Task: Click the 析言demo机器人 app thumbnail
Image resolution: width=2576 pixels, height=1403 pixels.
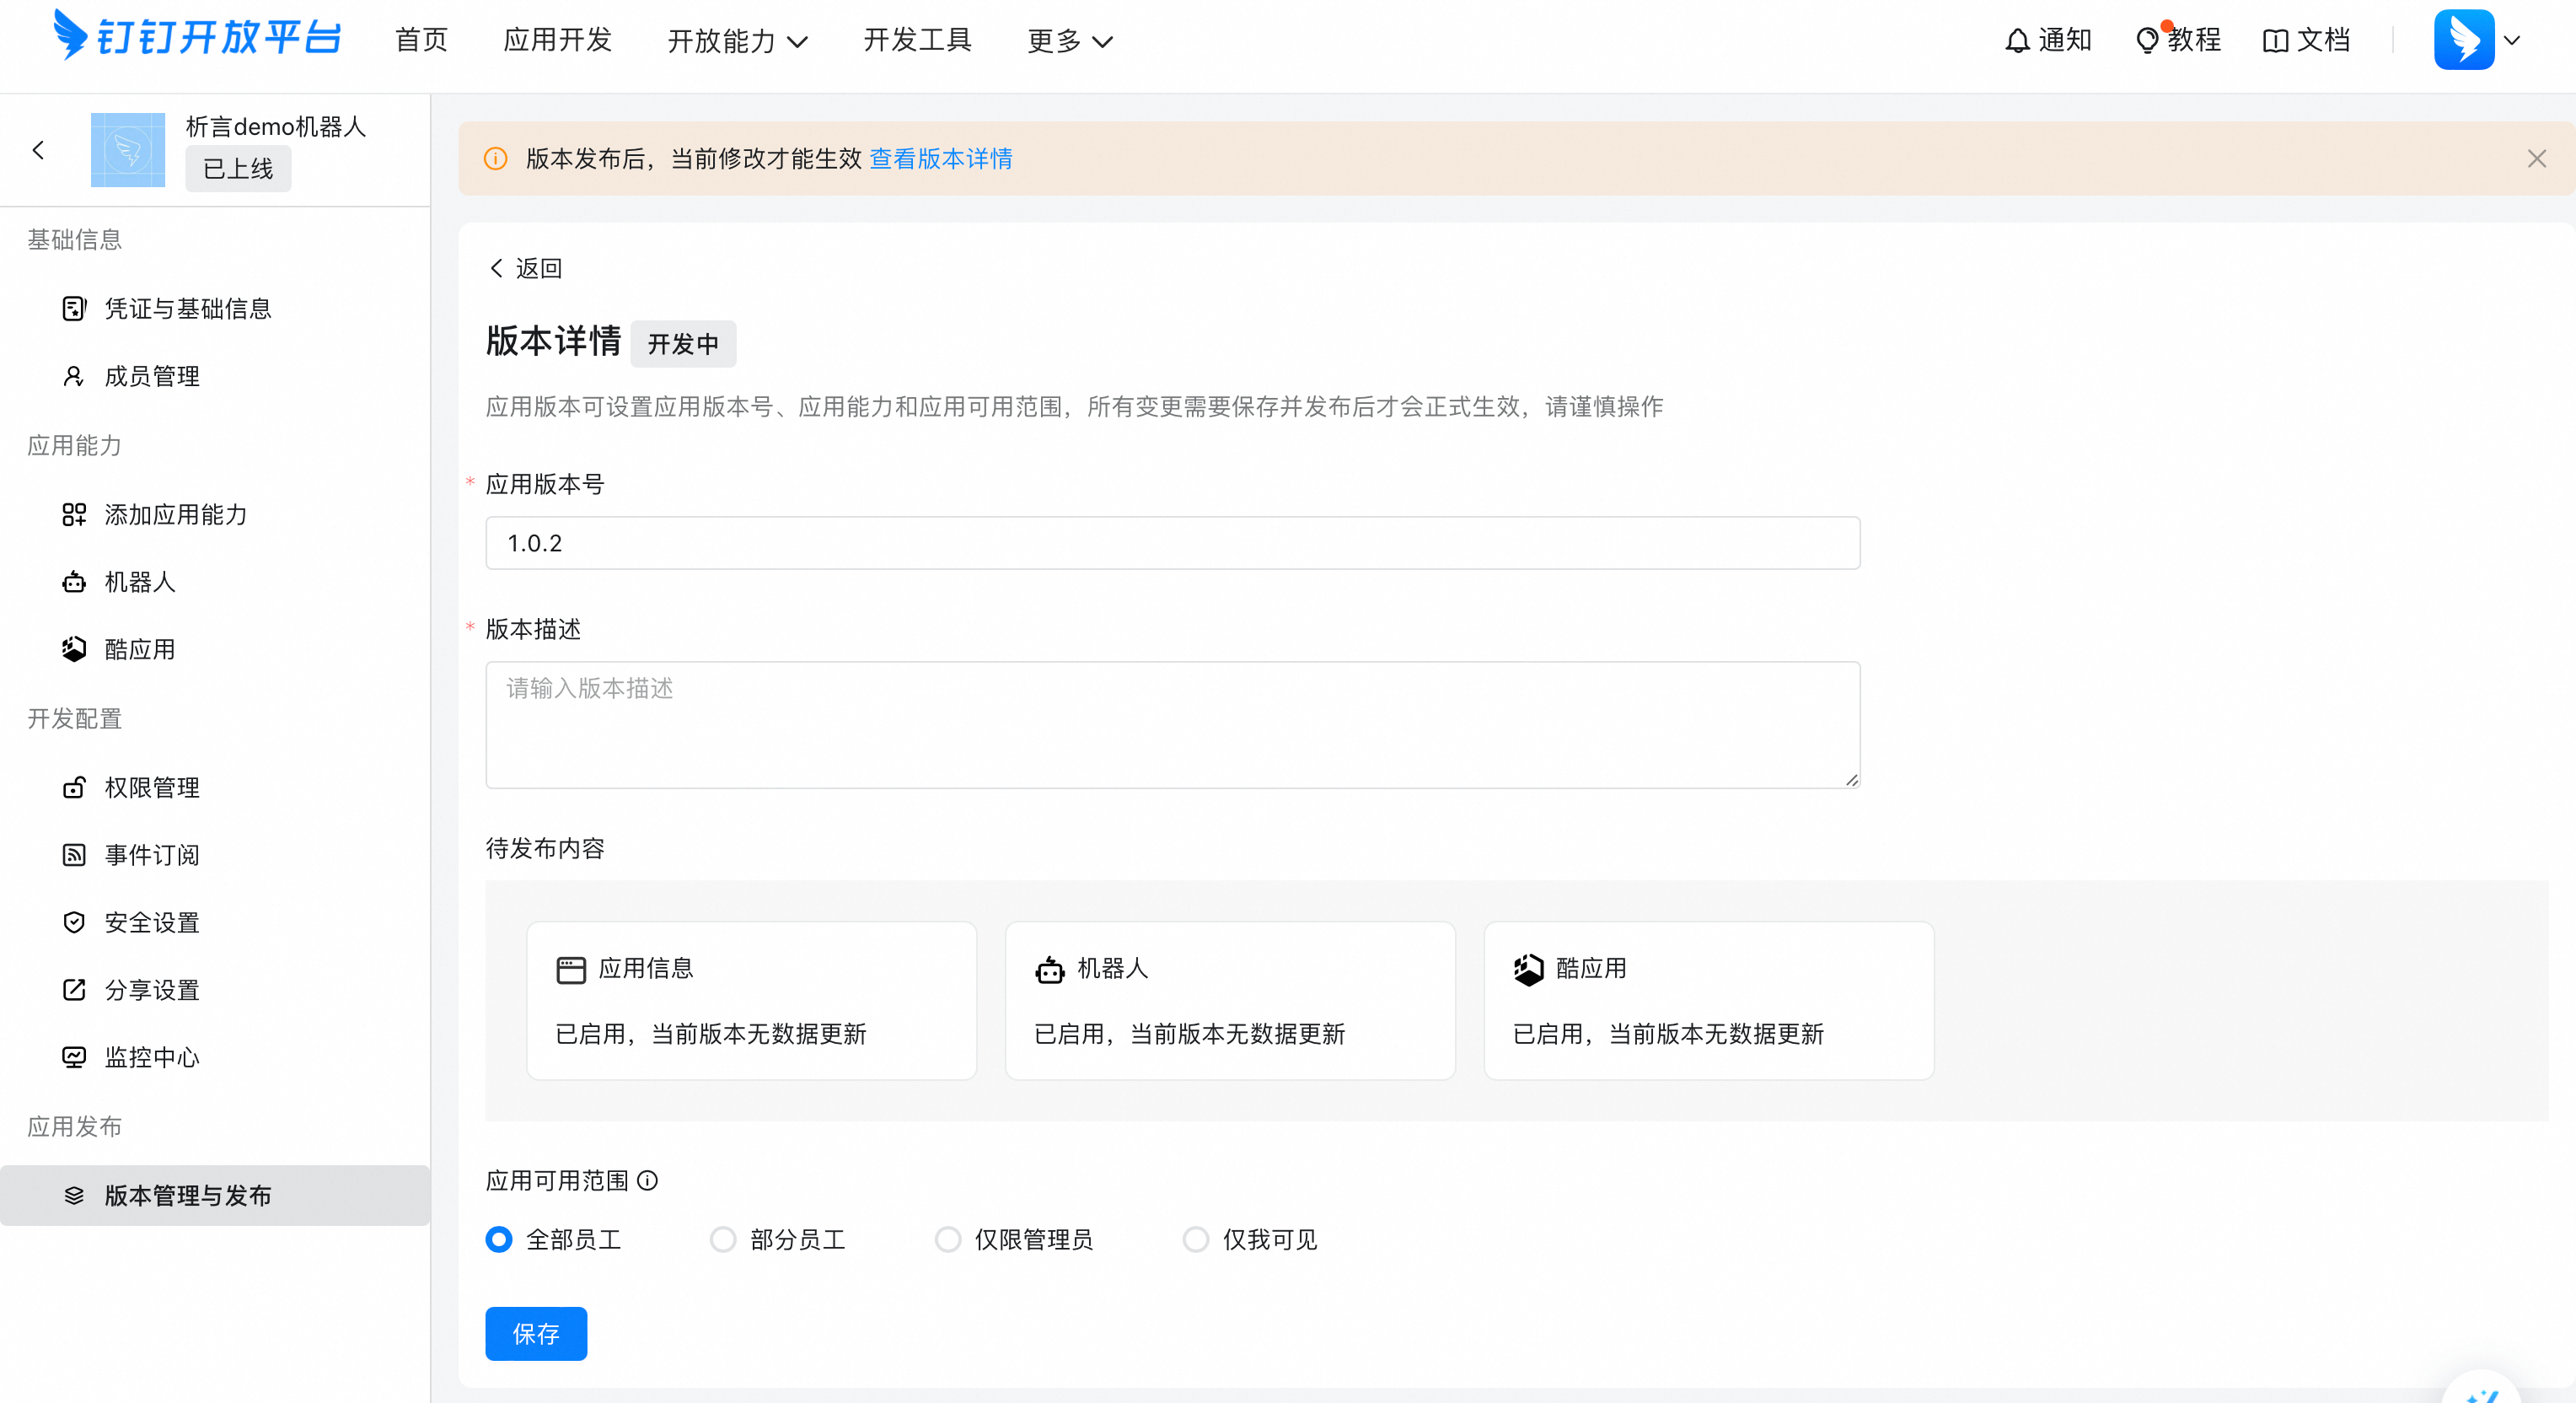Action: click(x=128, y=150)
